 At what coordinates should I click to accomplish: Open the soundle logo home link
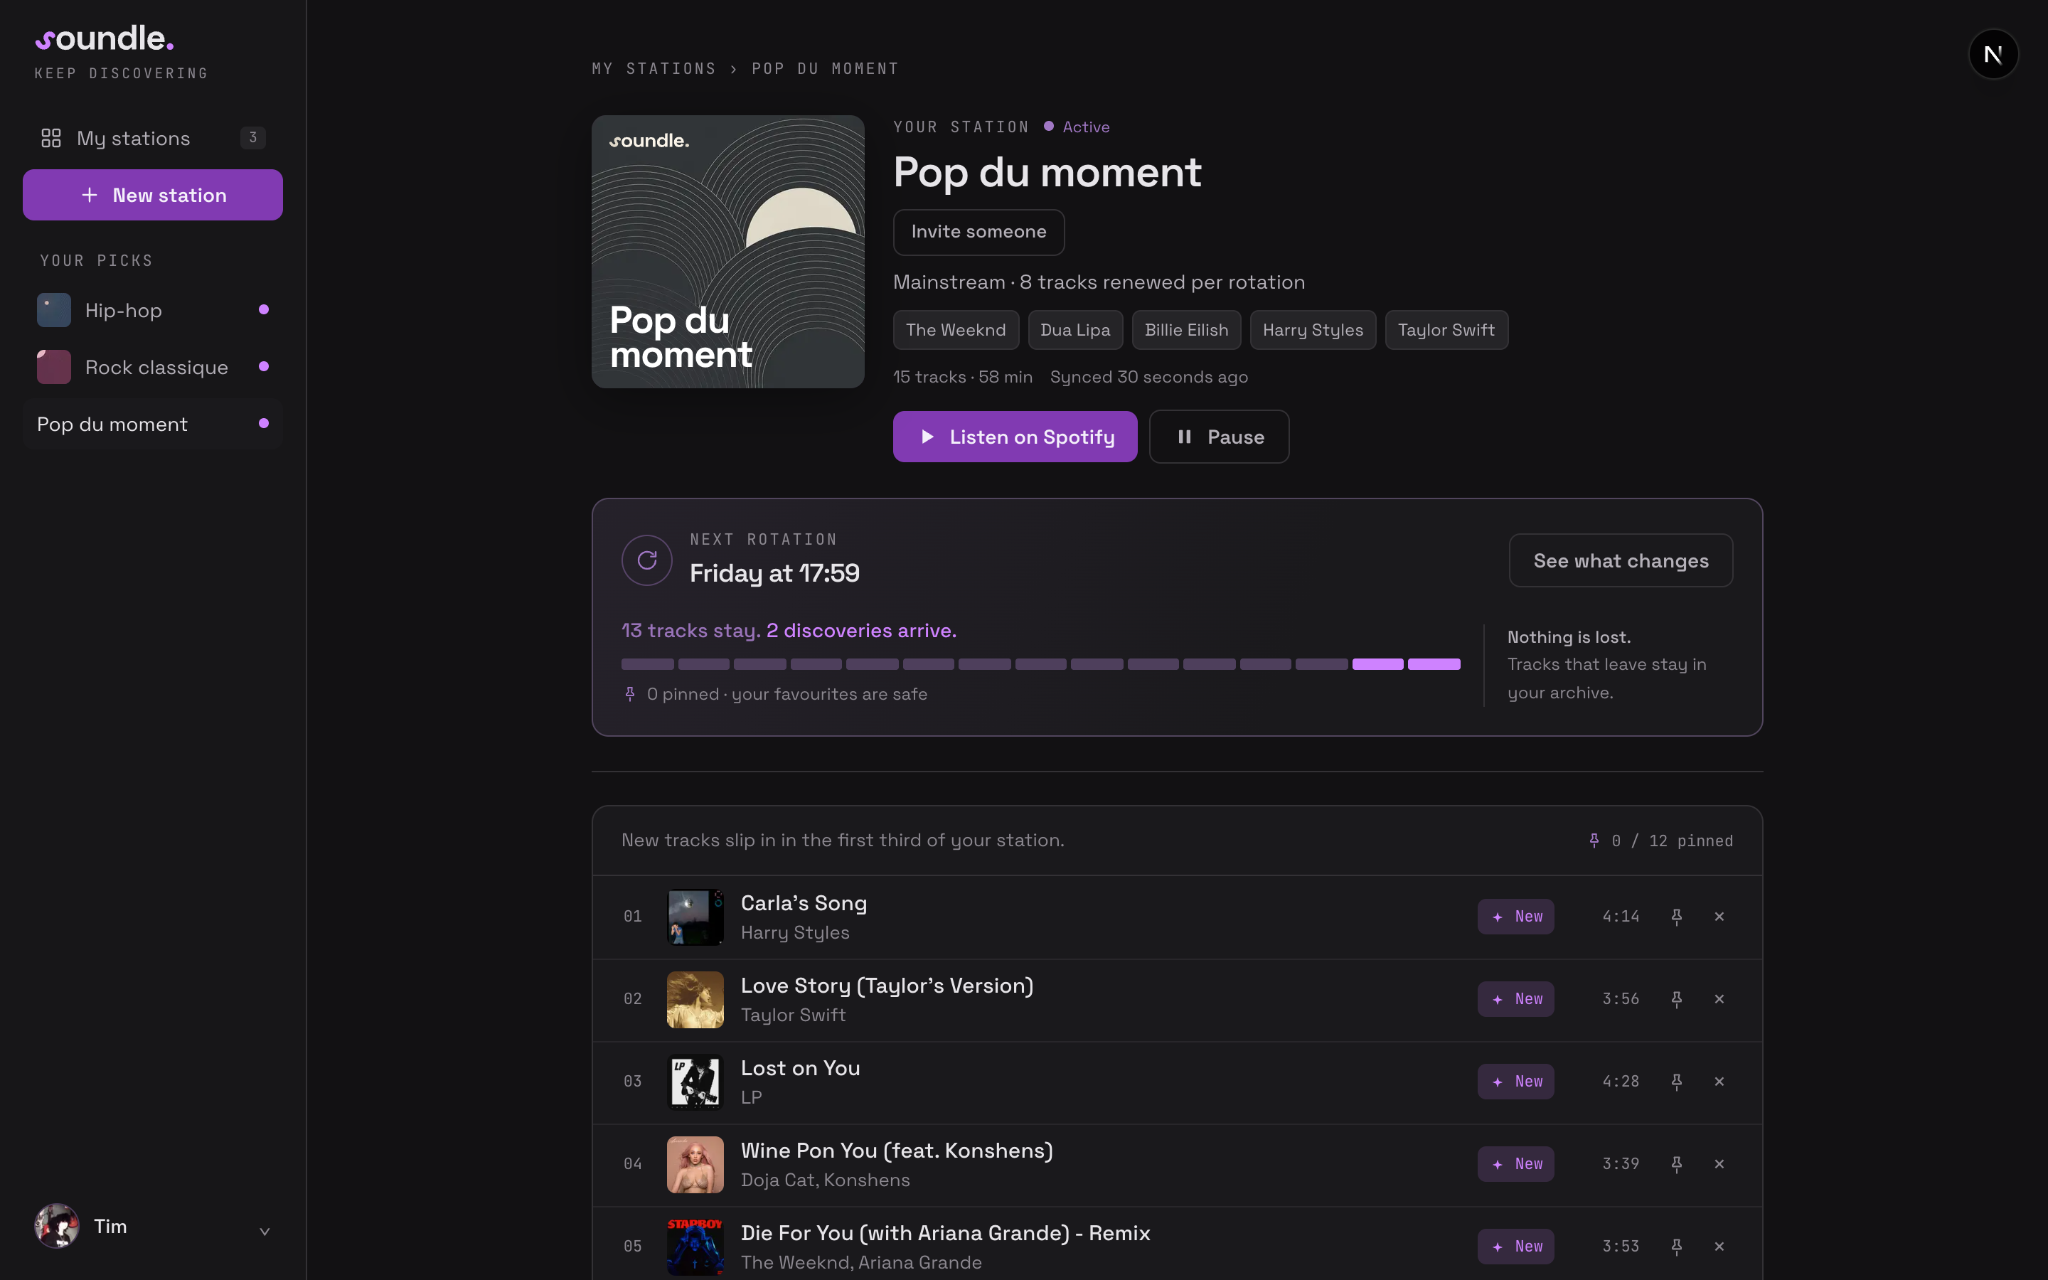(105, 39)
